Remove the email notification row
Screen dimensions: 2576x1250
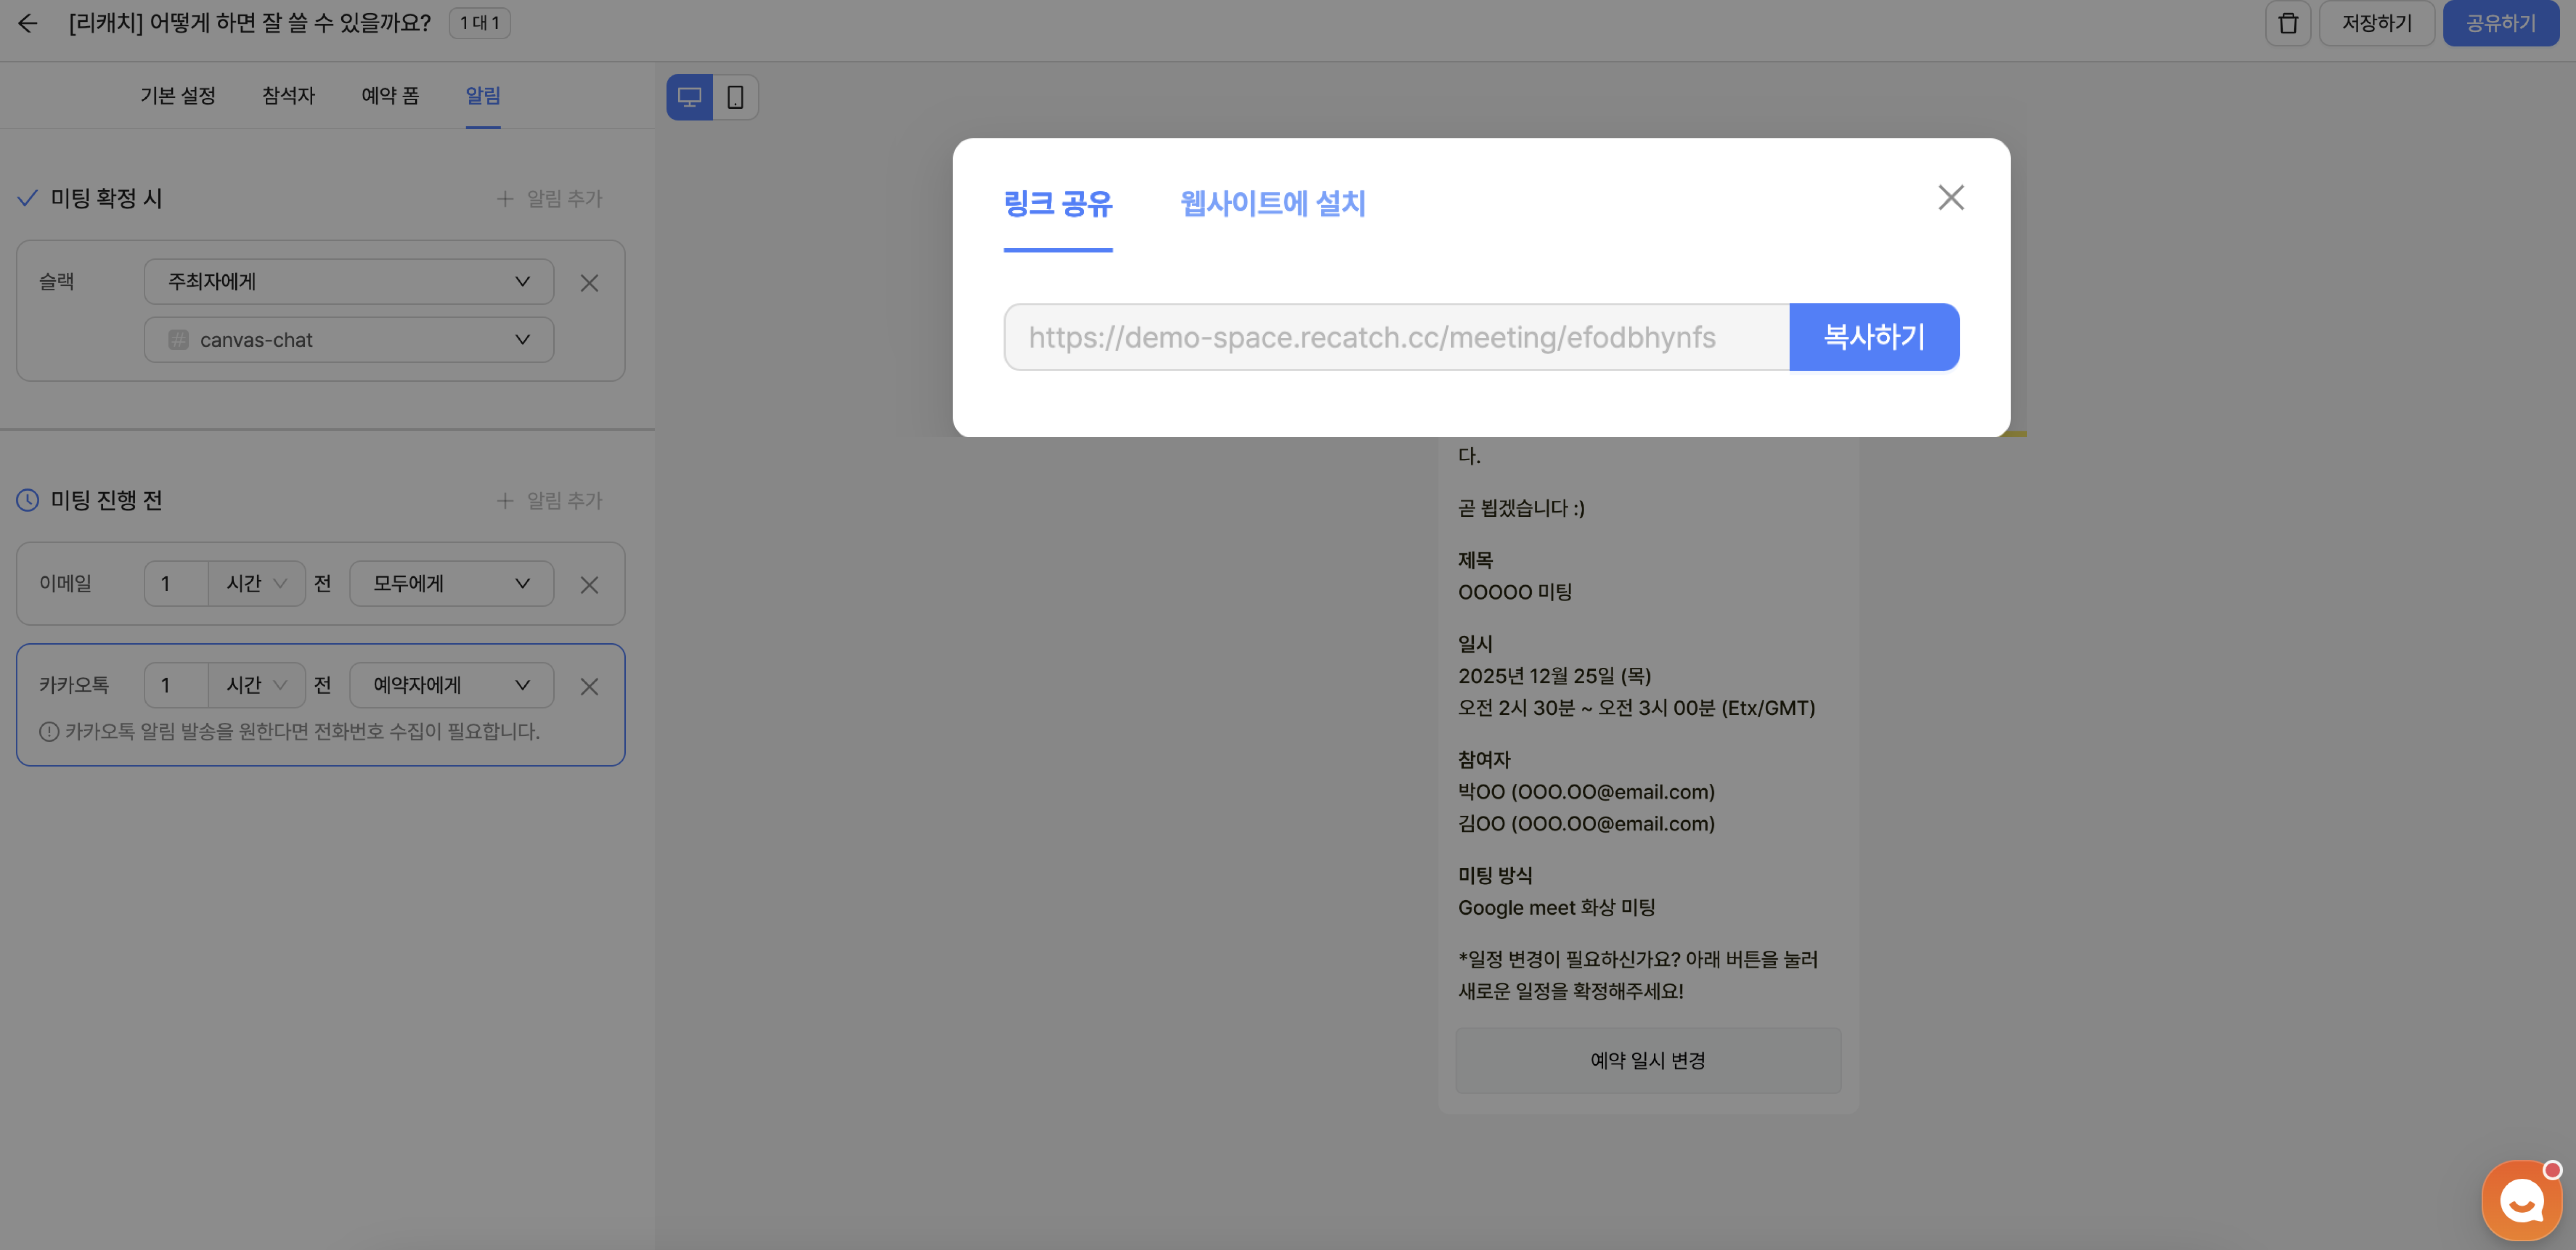pyautogui.click(x=589, y=585)
